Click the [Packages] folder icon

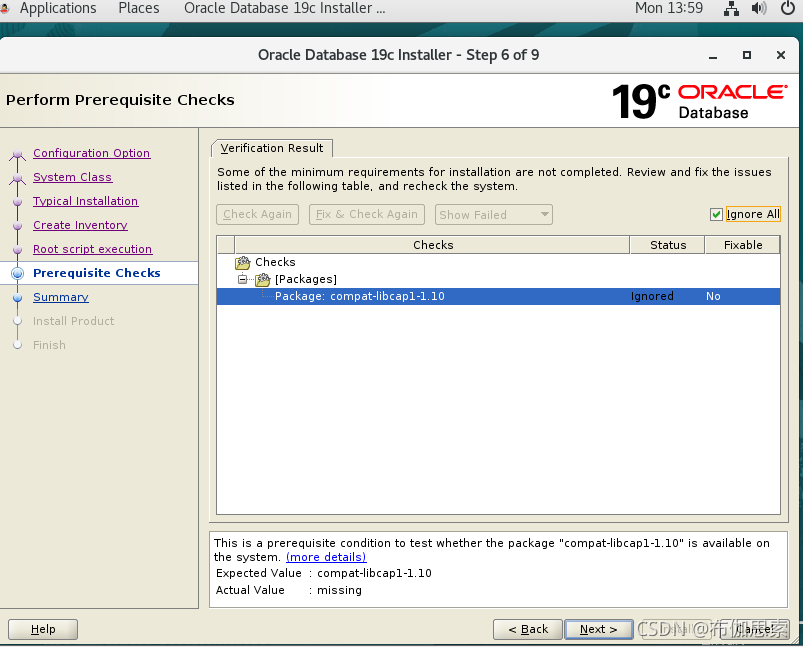tap(263, 279)
